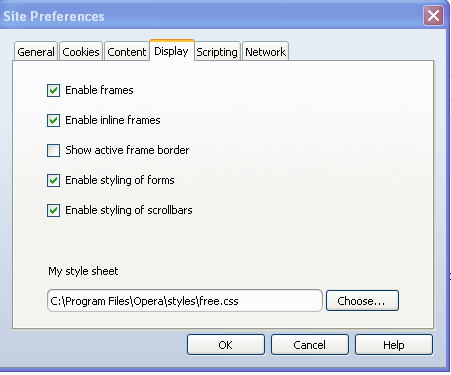Image resolution: width=451 pixels, height=375 pixels.
Task: Open Help for this dialog
Action: (394, 345)
